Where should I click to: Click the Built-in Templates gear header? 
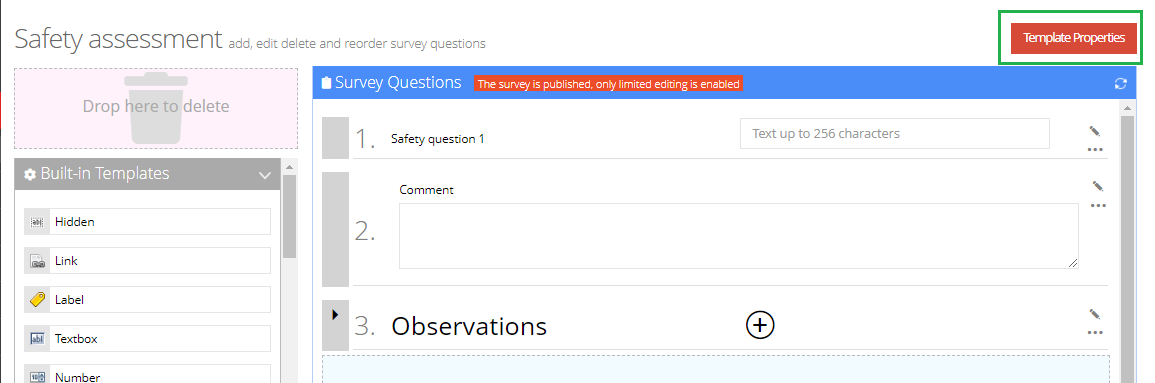147,174
